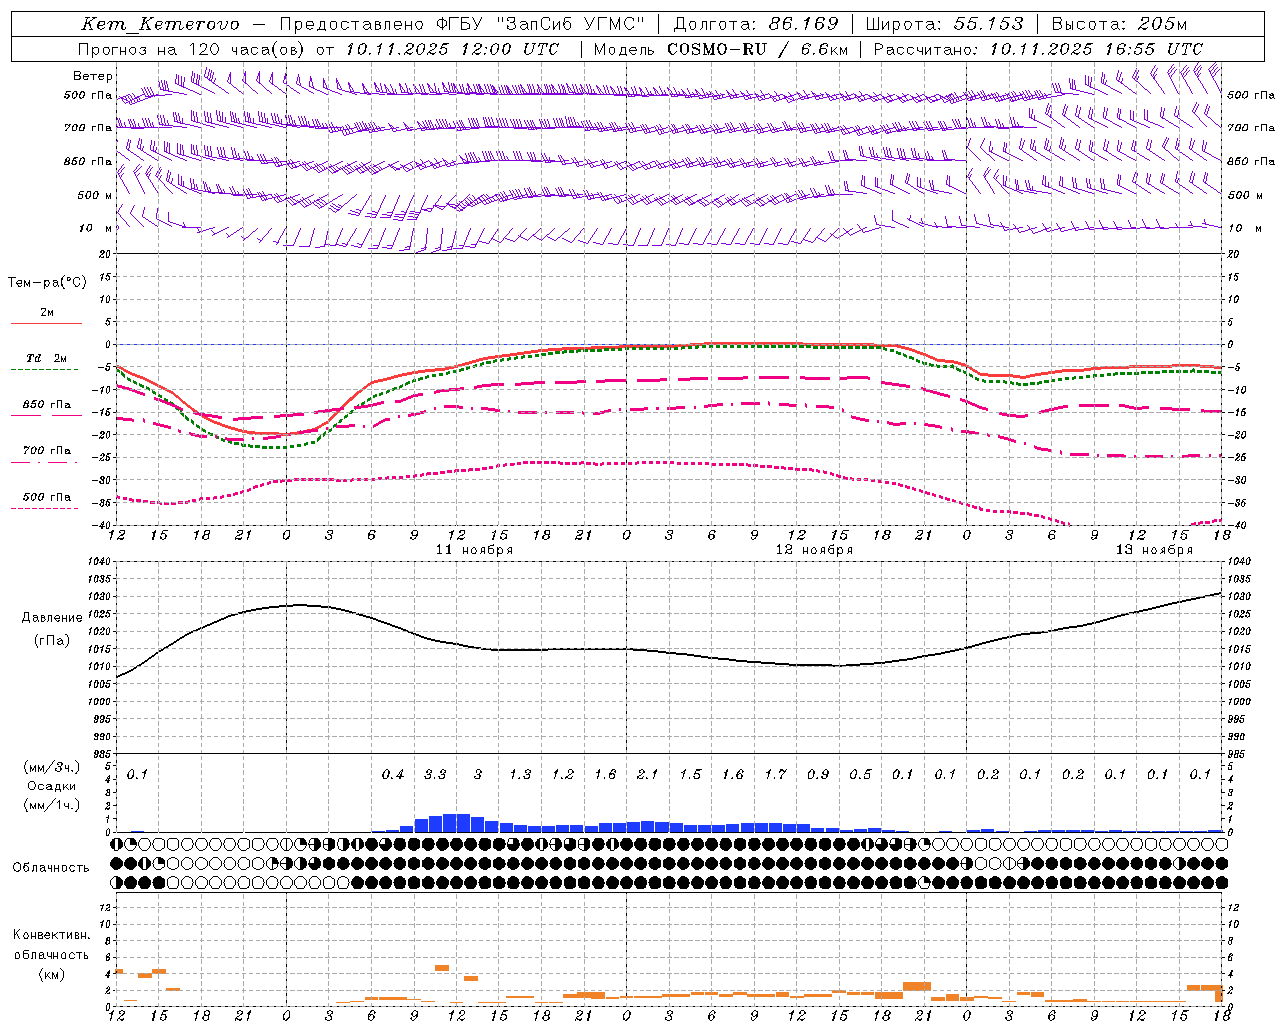Screen dimensions: 1280x1024
Task: Click Рассчитано: 10.11.2025 16:55 UTC text
Action: [x=1038, y=49]
